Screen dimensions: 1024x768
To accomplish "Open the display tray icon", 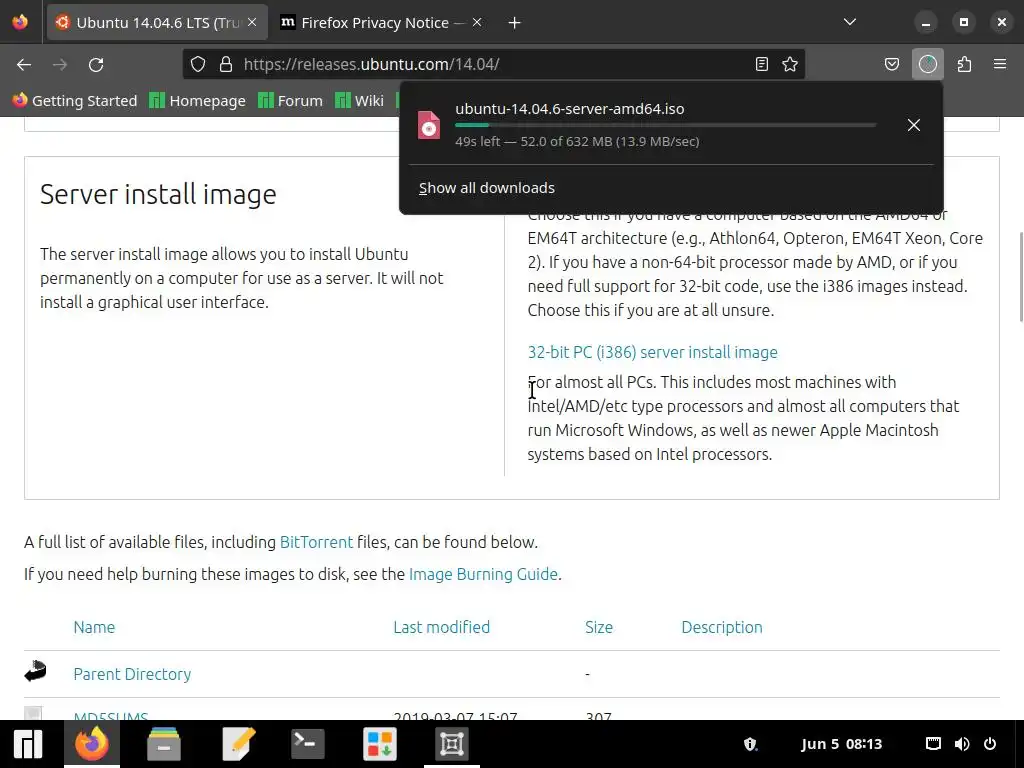I will 933,744.
